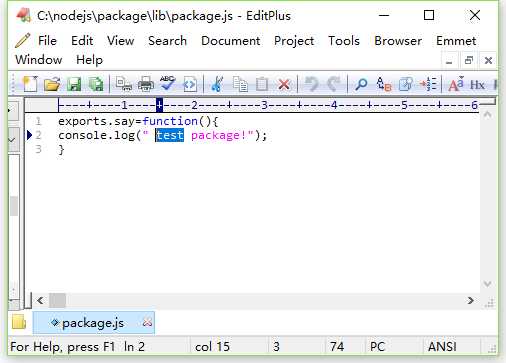
Task: Click the Copy toolbar icon
Action: click(240, 84)
